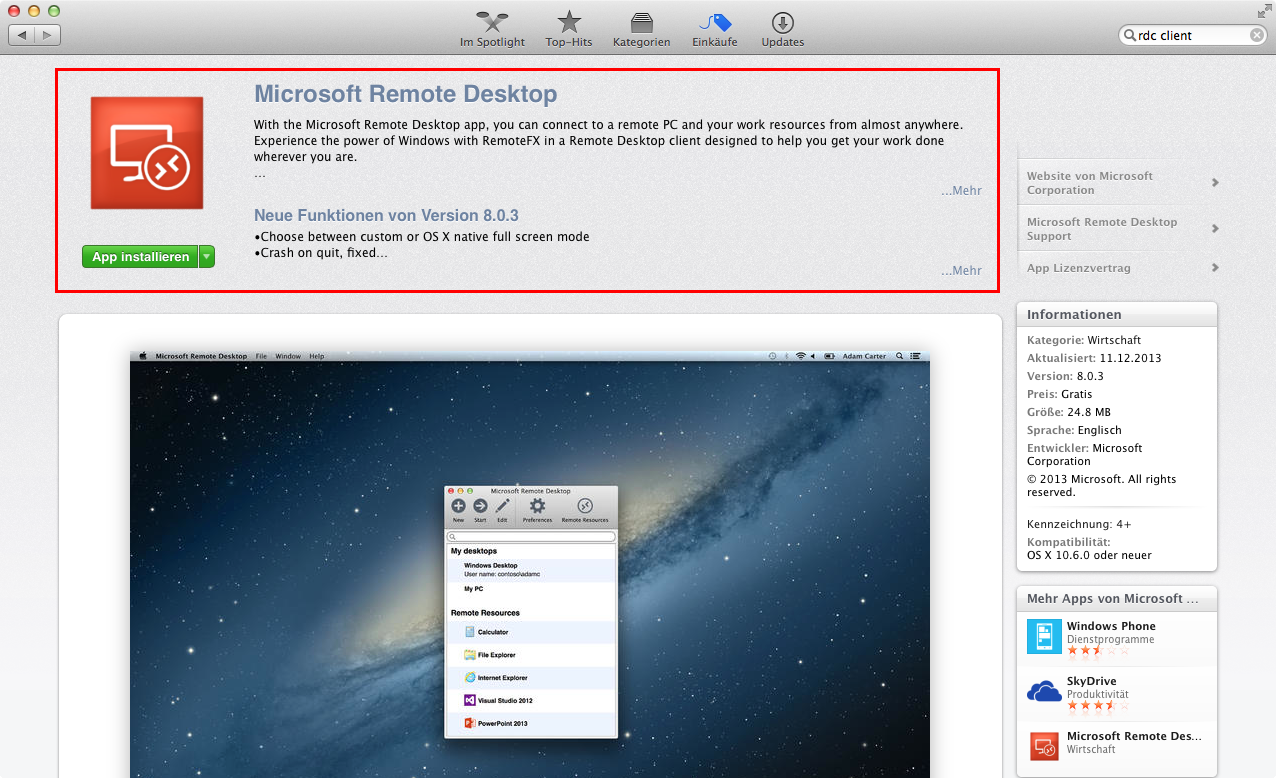The width and height of the screenshot is (1276, 778).
Task: Click the Microsoft Remote Desktop title heading
Action: coord(405,94)
